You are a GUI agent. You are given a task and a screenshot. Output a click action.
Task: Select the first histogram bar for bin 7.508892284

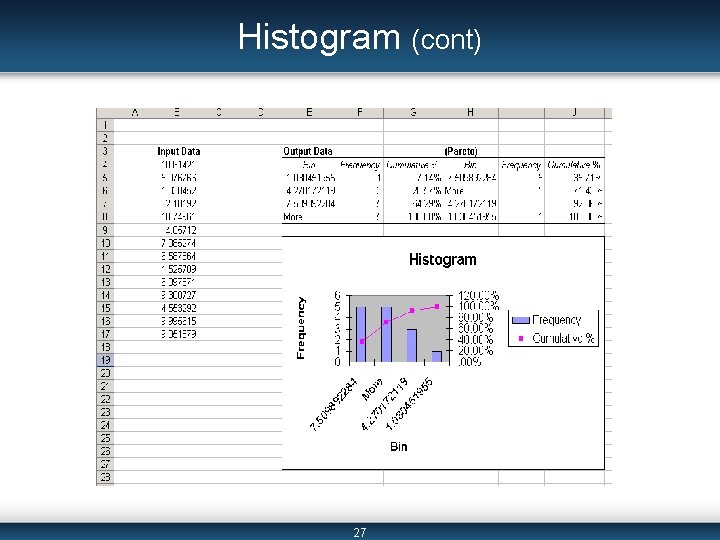coord(361,334)
